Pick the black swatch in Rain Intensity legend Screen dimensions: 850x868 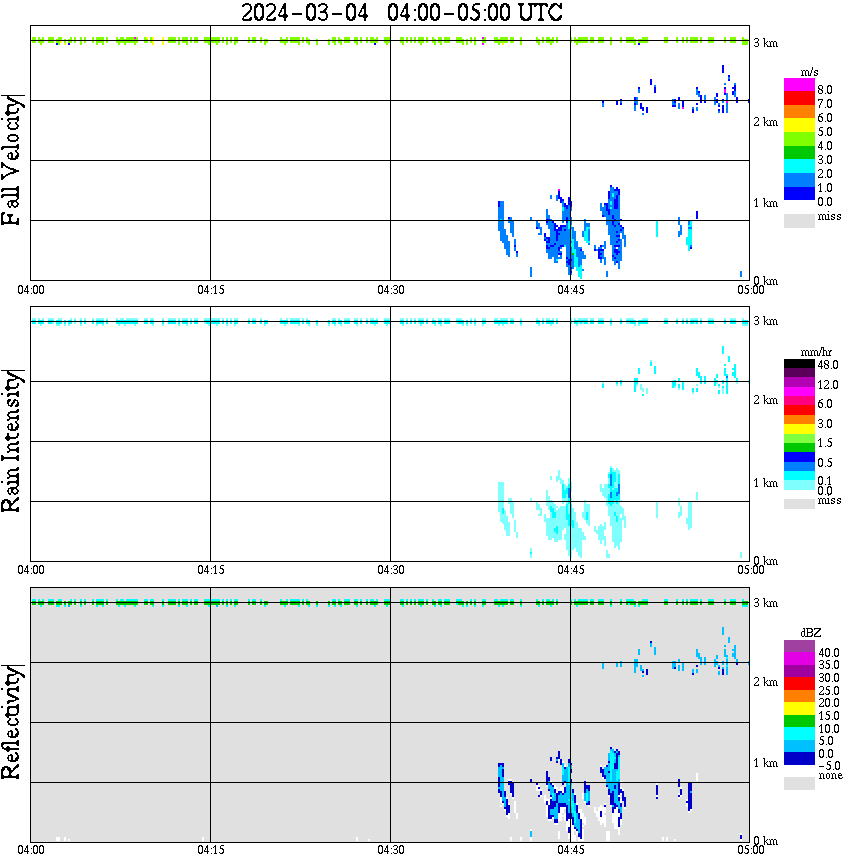(x=799, y=364)
